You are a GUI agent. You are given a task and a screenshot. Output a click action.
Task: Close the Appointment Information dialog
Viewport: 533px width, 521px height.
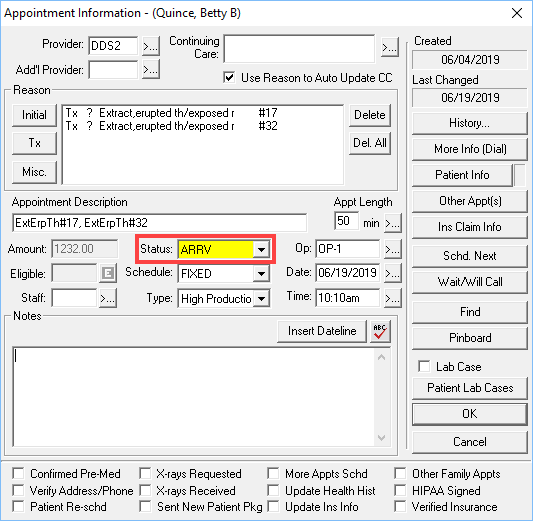click(517, 13)
